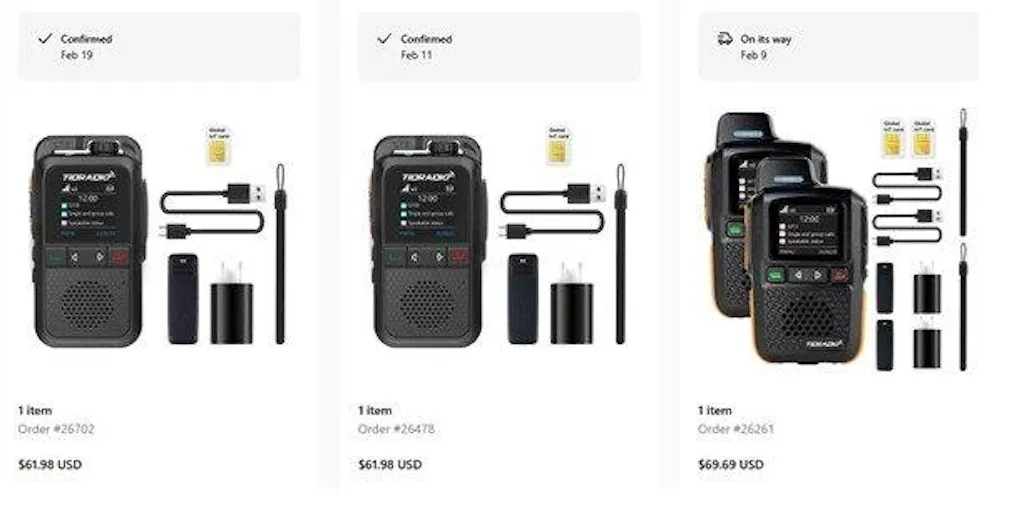The width and height of the screenshot is (1024, 517).
Task: Click the delivery truck icon for On its way
Action: (725, 39)
